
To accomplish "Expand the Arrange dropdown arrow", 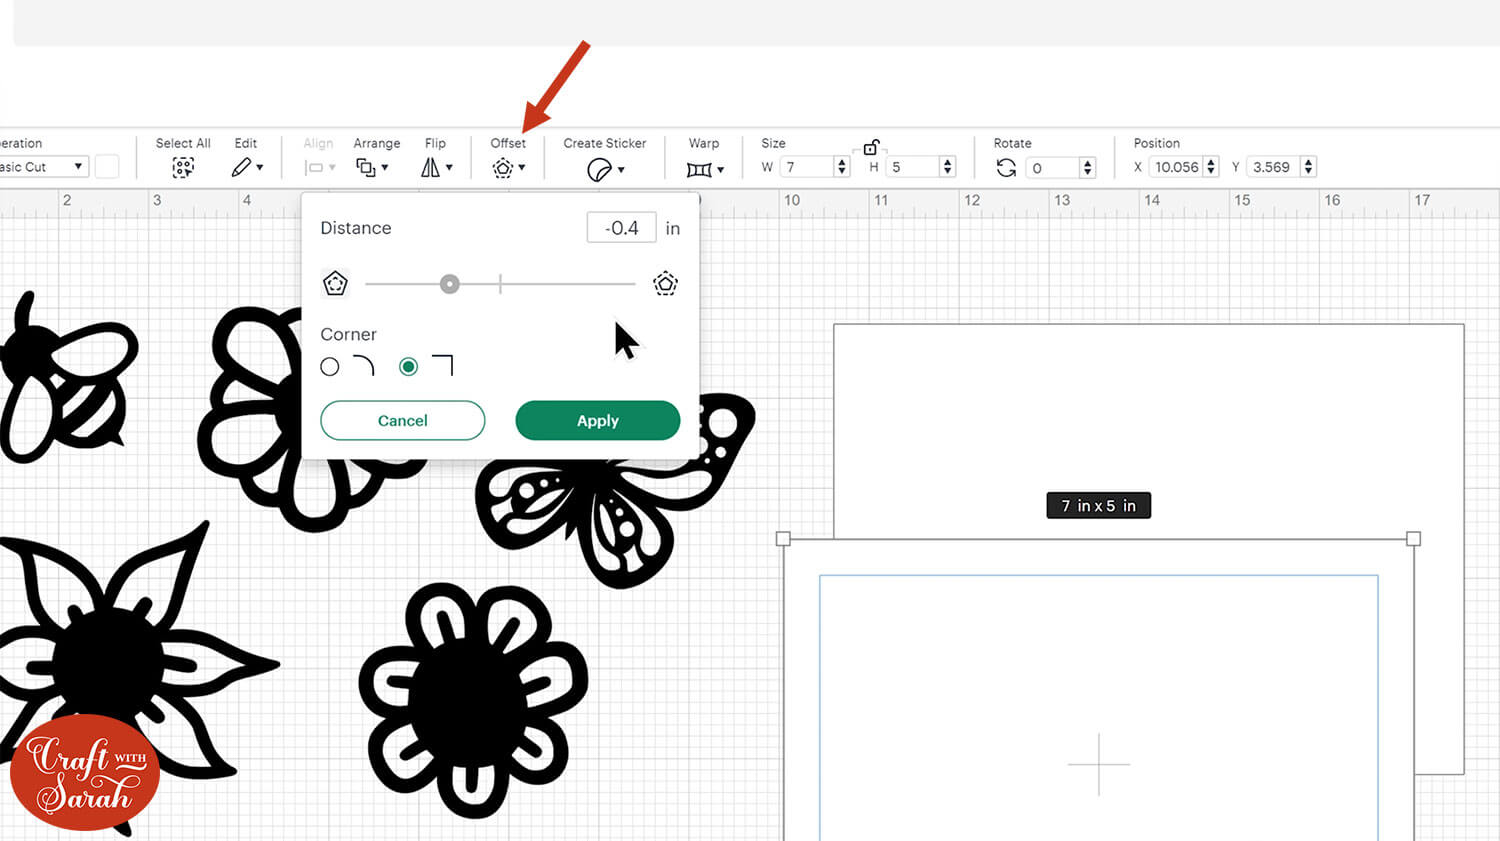I will [385, 168].
